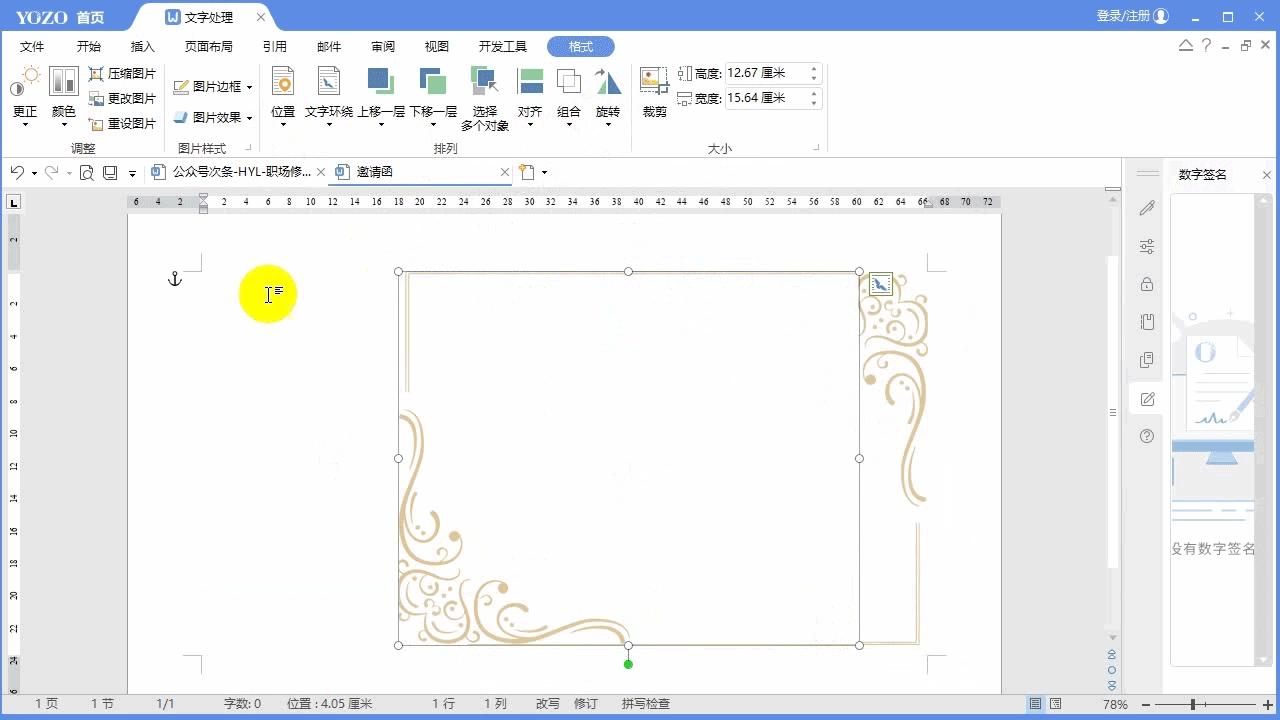Toggle Revision tracking (修订) in status bar
The width and height of the screenshot is (1280, 720).
click(585, 704)
